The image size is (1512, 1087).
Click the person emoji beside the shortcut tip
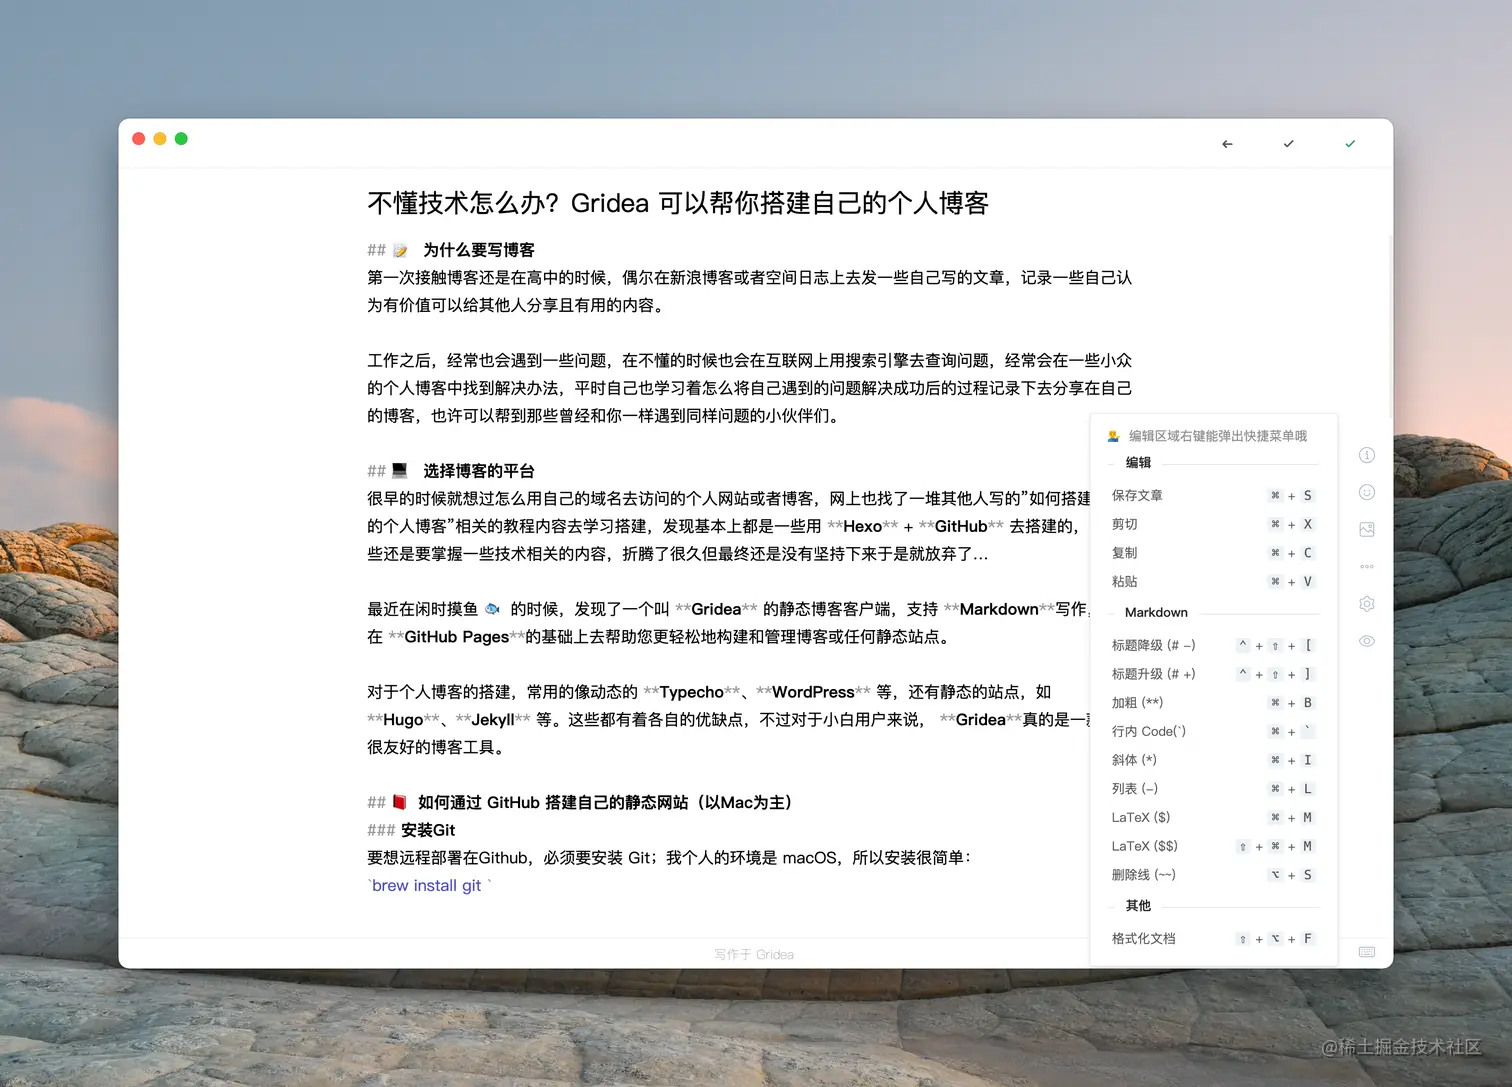coord(1113,436)
